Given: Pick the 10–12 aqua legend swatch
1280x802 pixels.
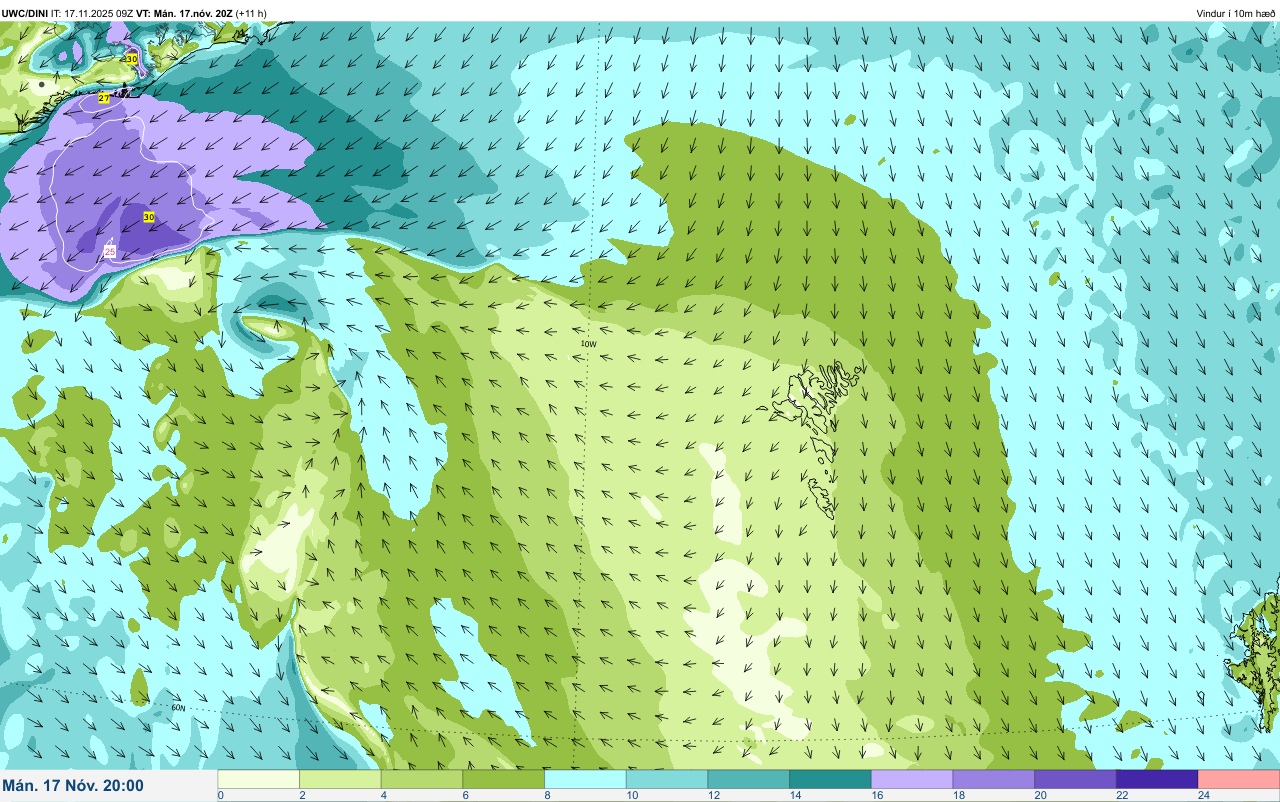Looking at the screenshot, I should 667,779.
